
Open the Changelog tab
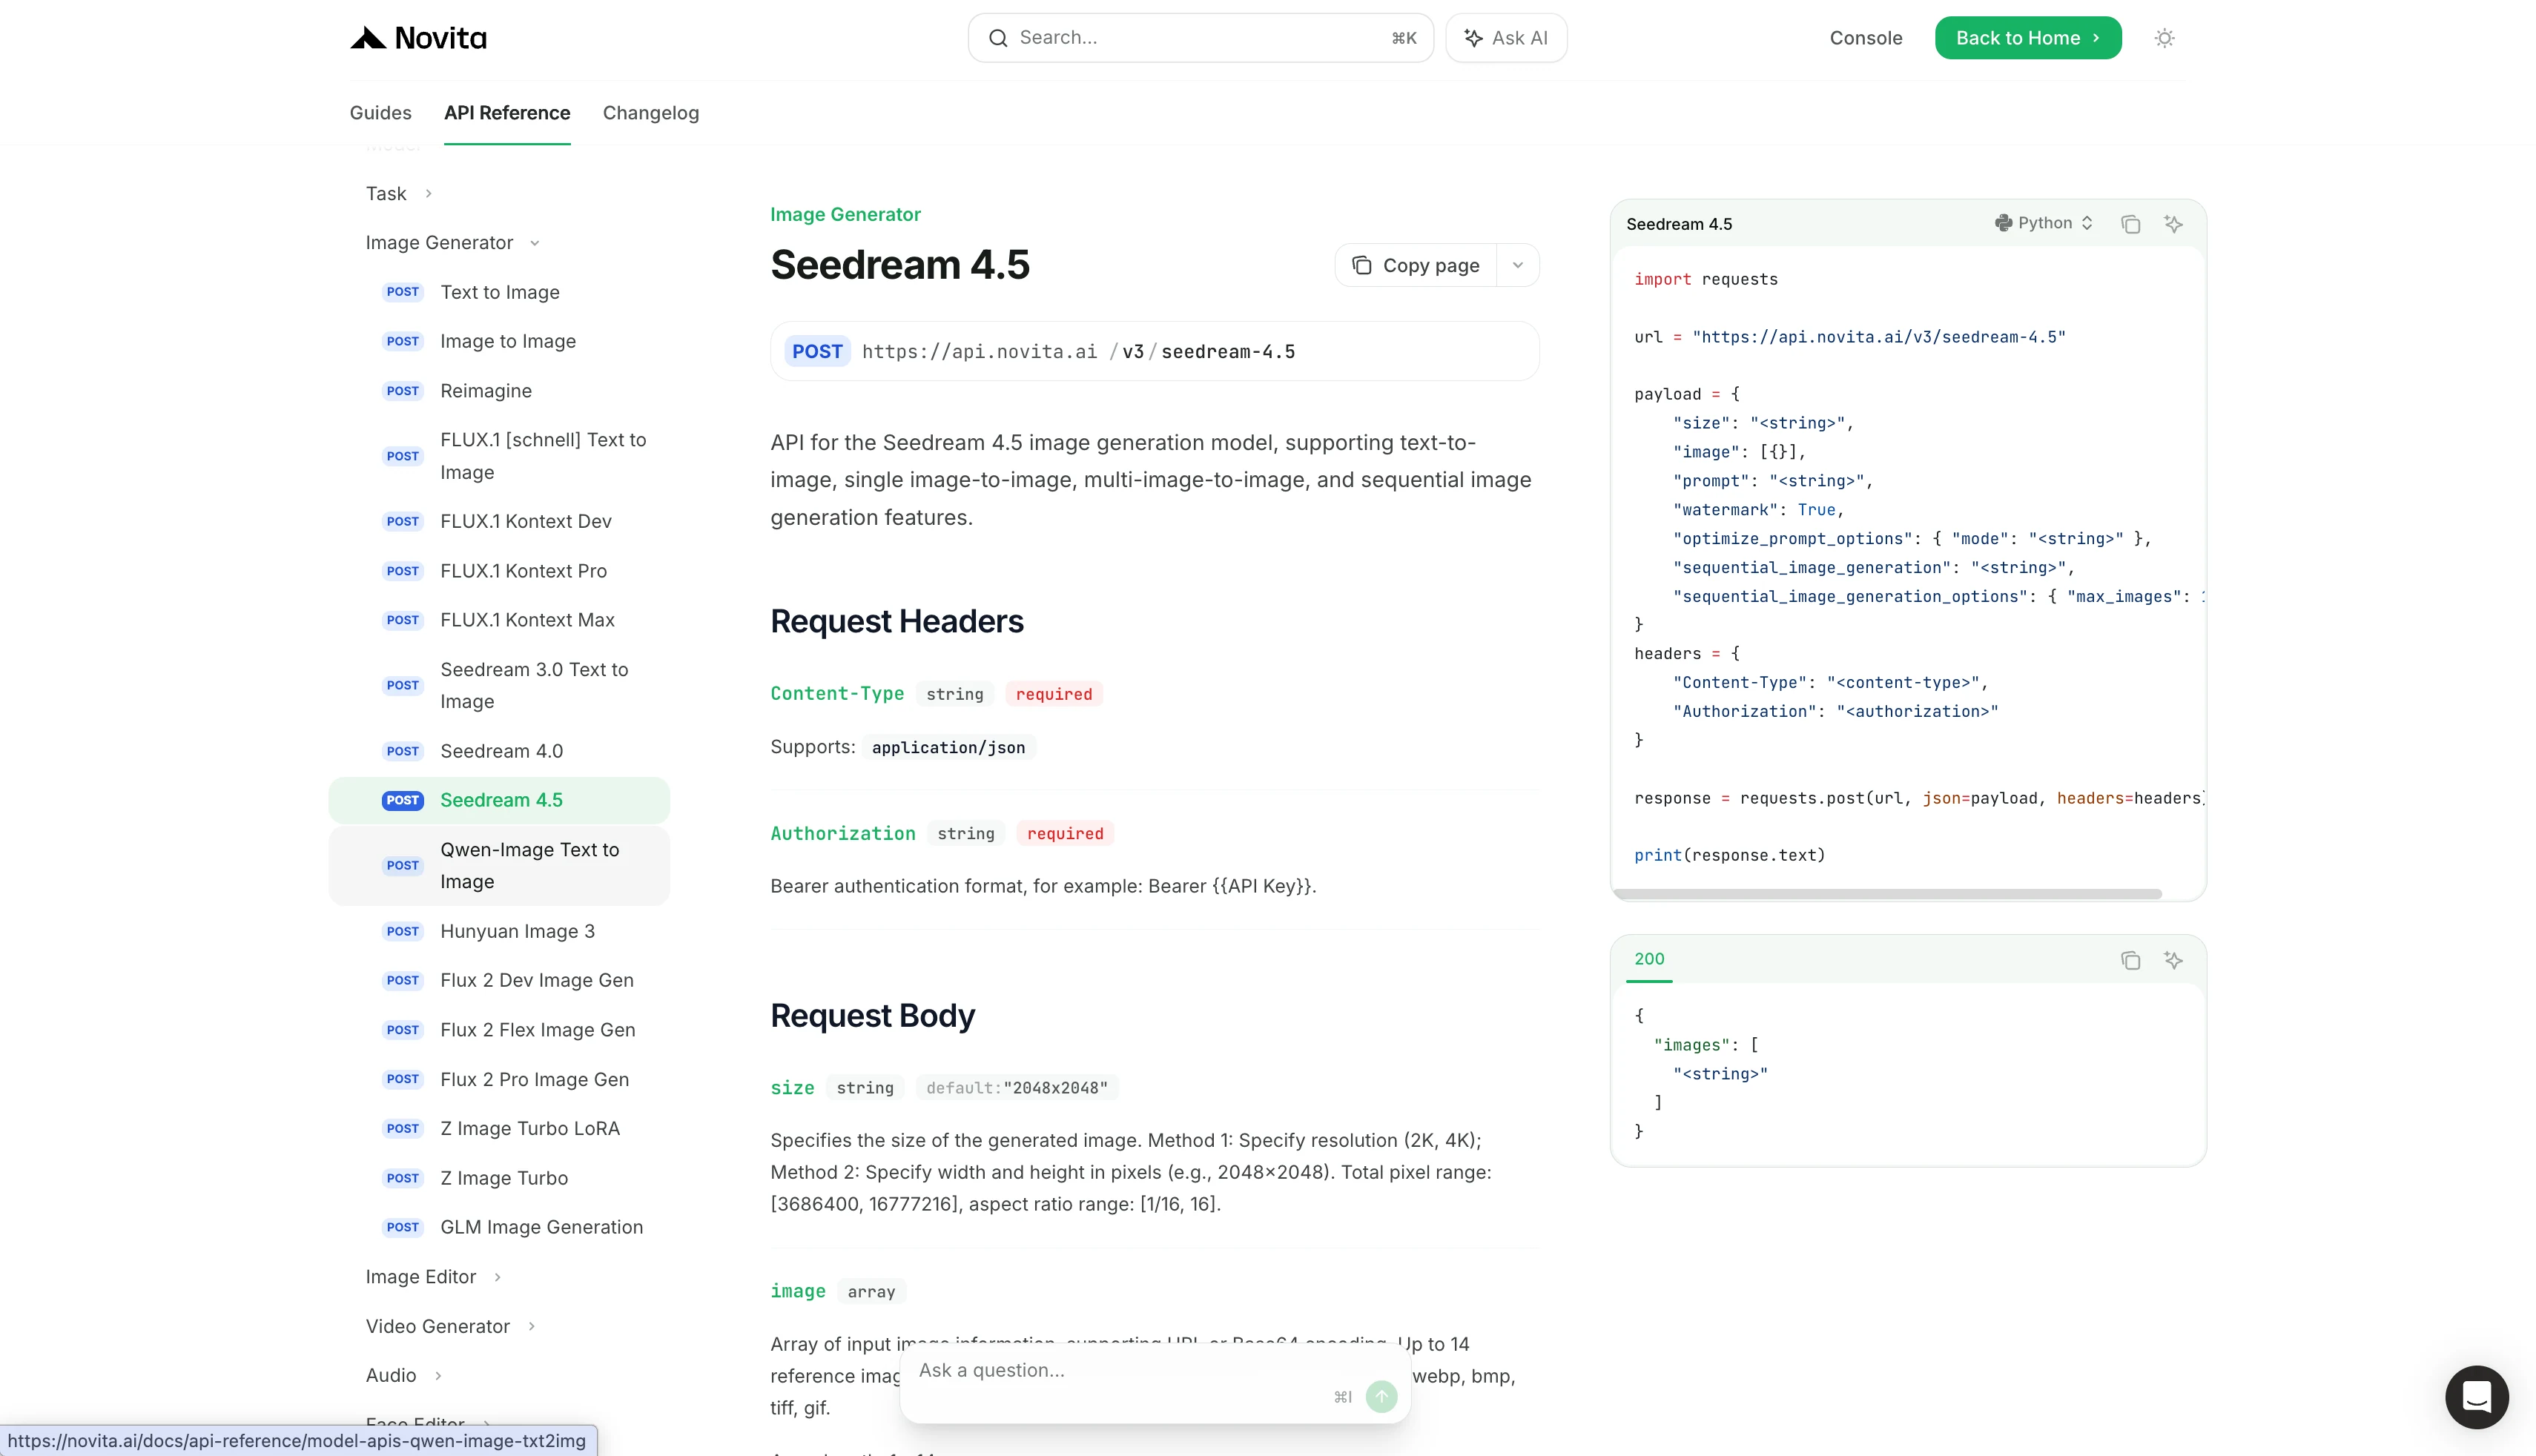click(x=651, y=113)
